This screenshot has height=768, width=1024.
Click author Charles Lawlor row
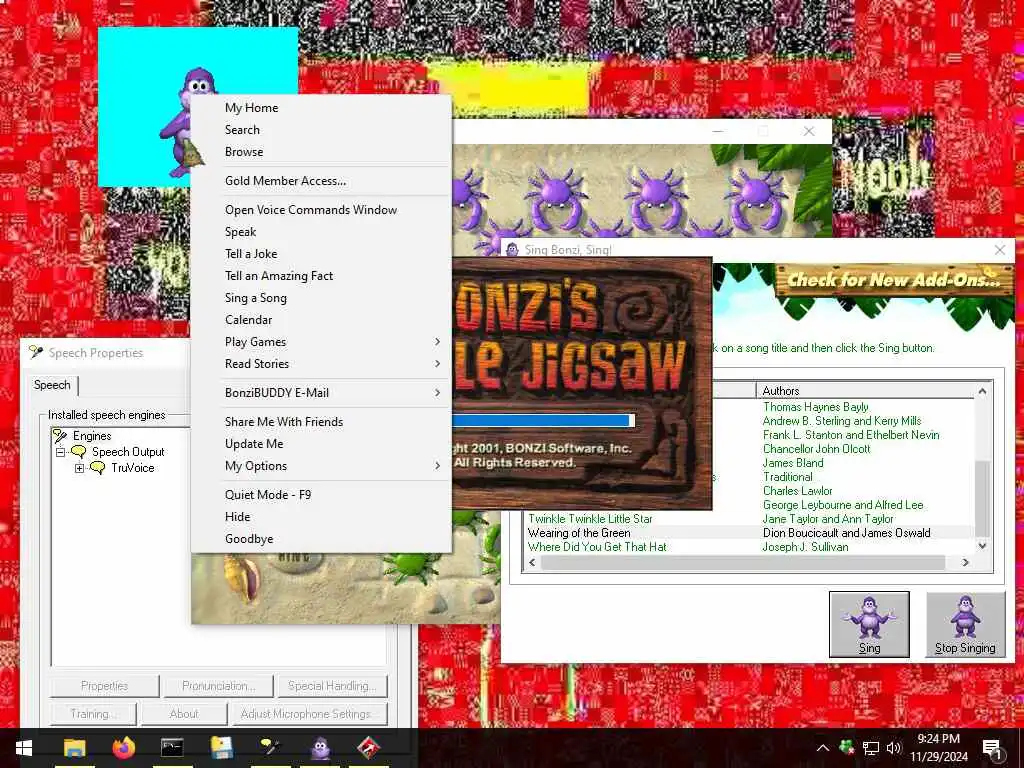coord(797,491)
